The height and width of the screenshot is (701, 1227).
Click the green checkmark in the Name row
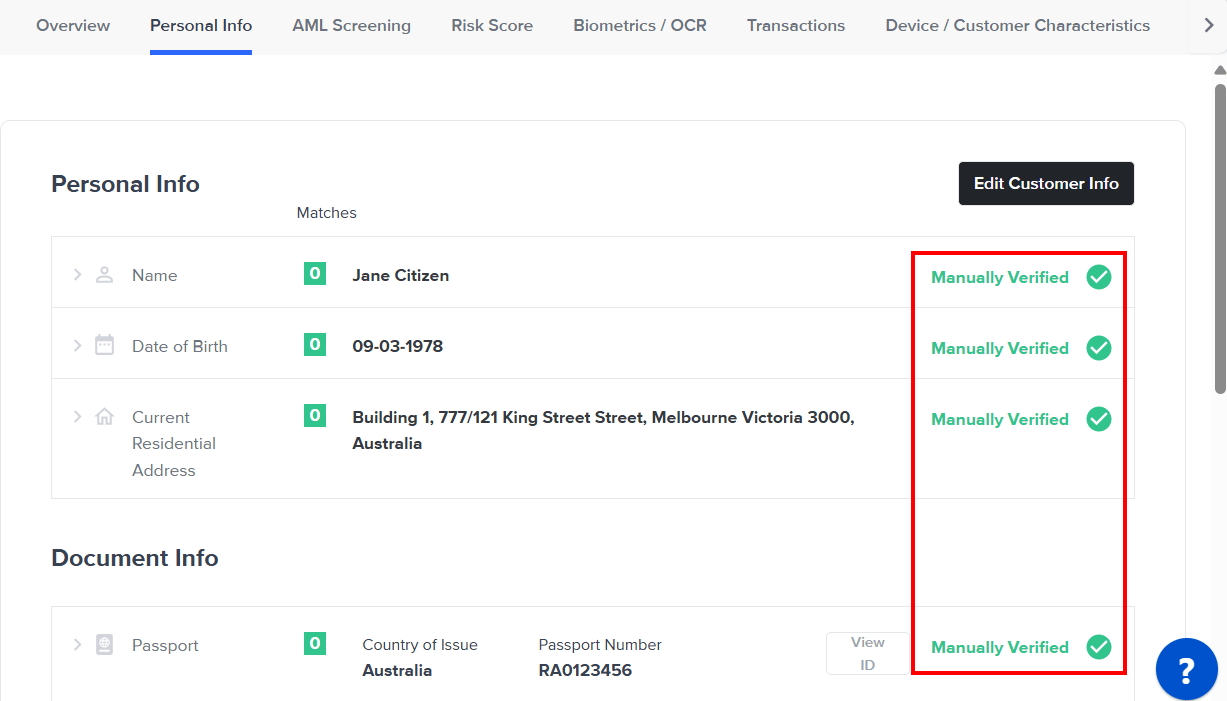[1099, 277]
